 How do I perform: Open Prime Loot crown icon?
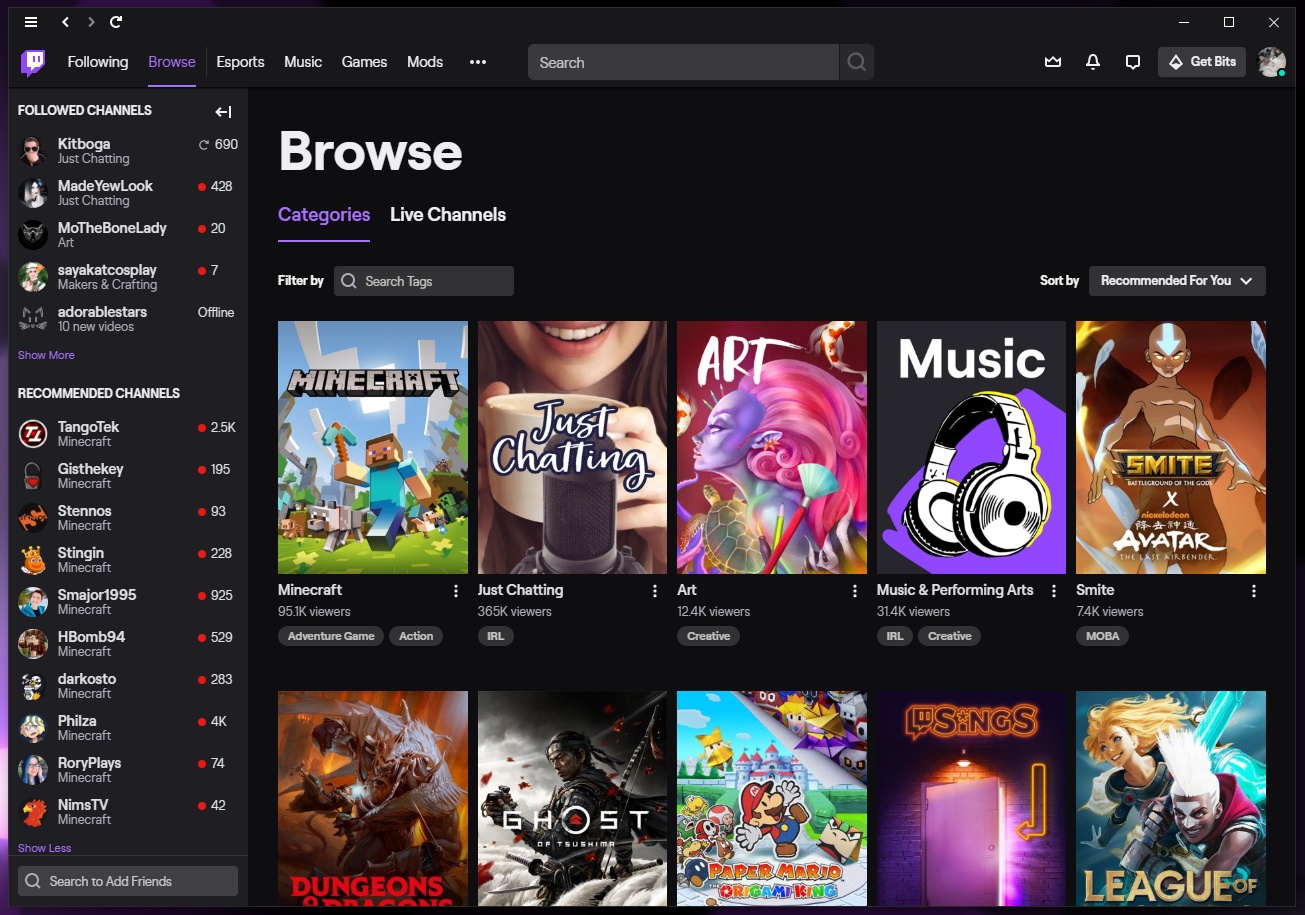click(x=1052, y=62)
